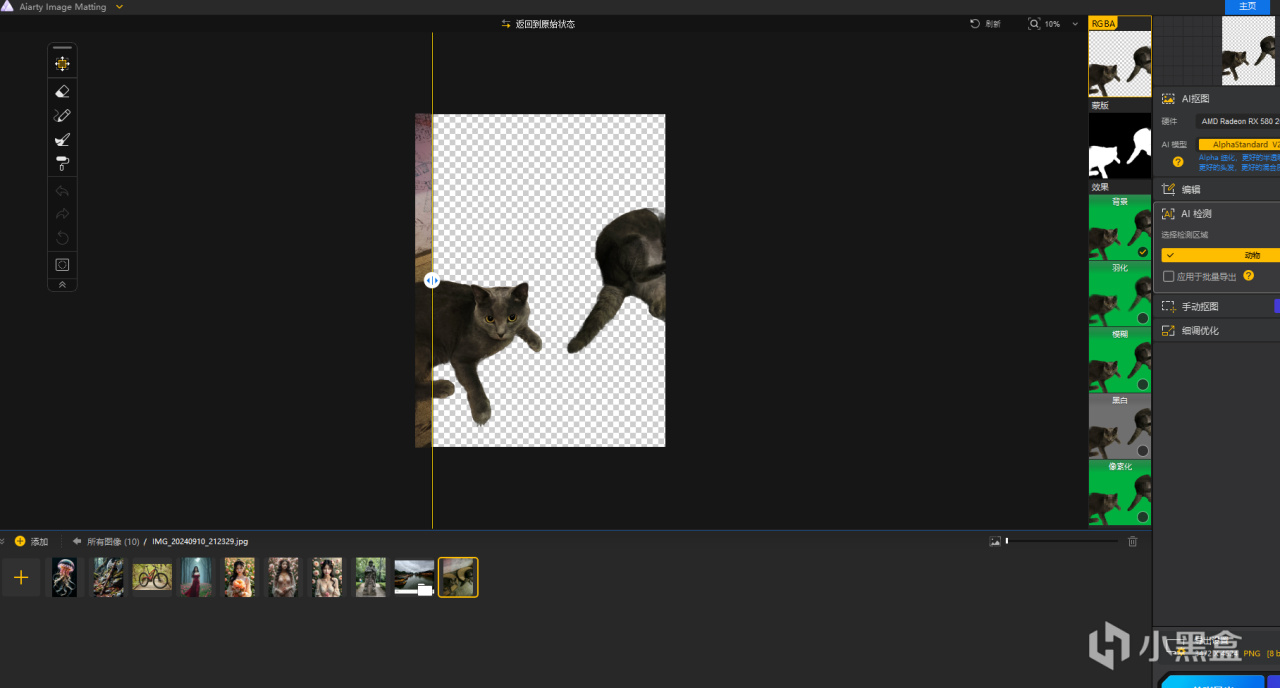Open the 硬件 AMD Radeon dropdown
The height and width of the screenshot is (688, 1280).
1238,121
